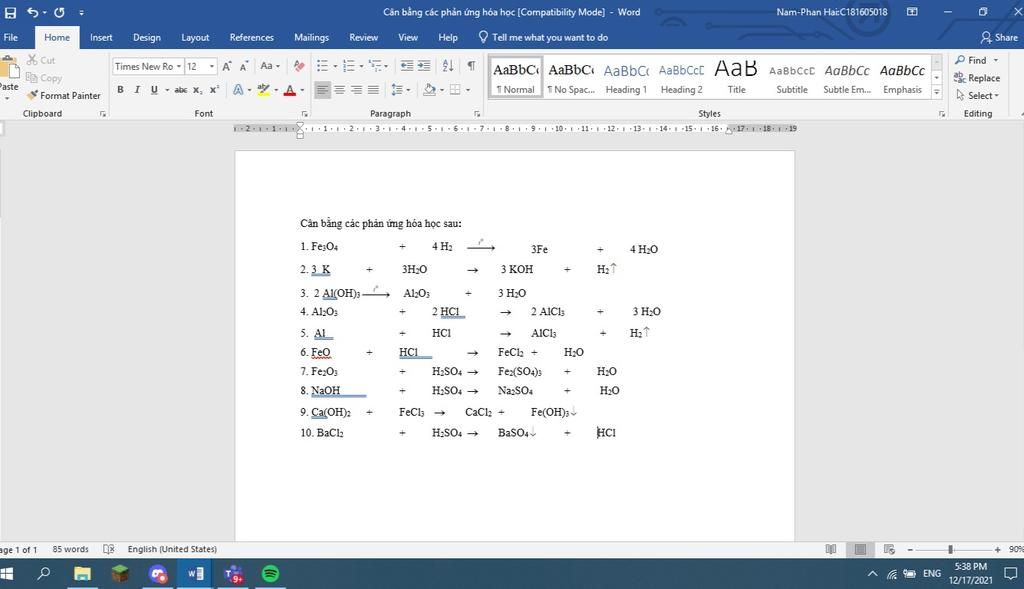
Task: Apply subscript formatting
Action: point(197,89)
